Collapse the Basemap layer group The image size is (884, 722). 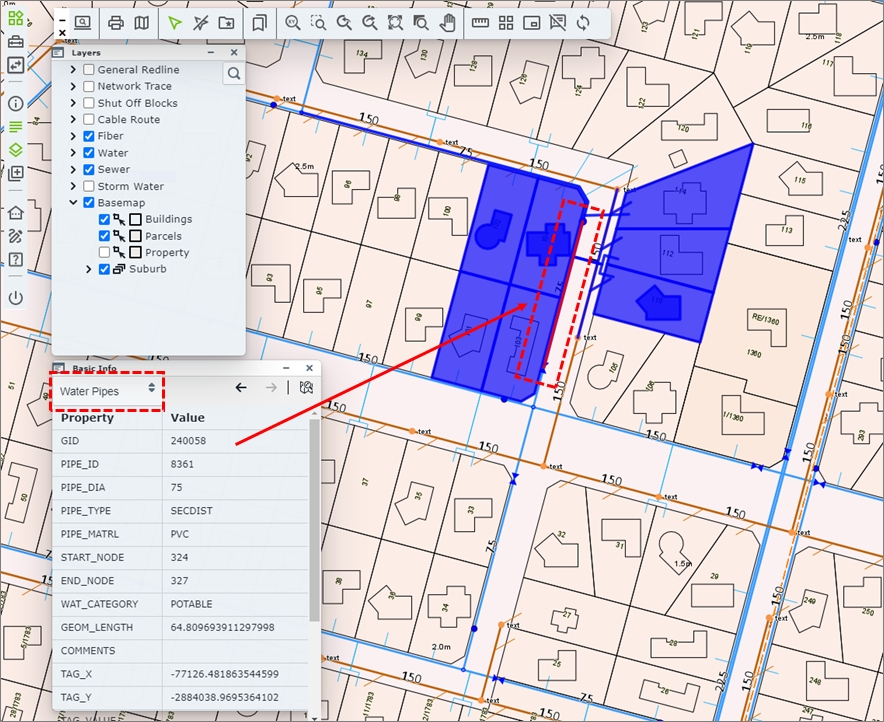73,203
